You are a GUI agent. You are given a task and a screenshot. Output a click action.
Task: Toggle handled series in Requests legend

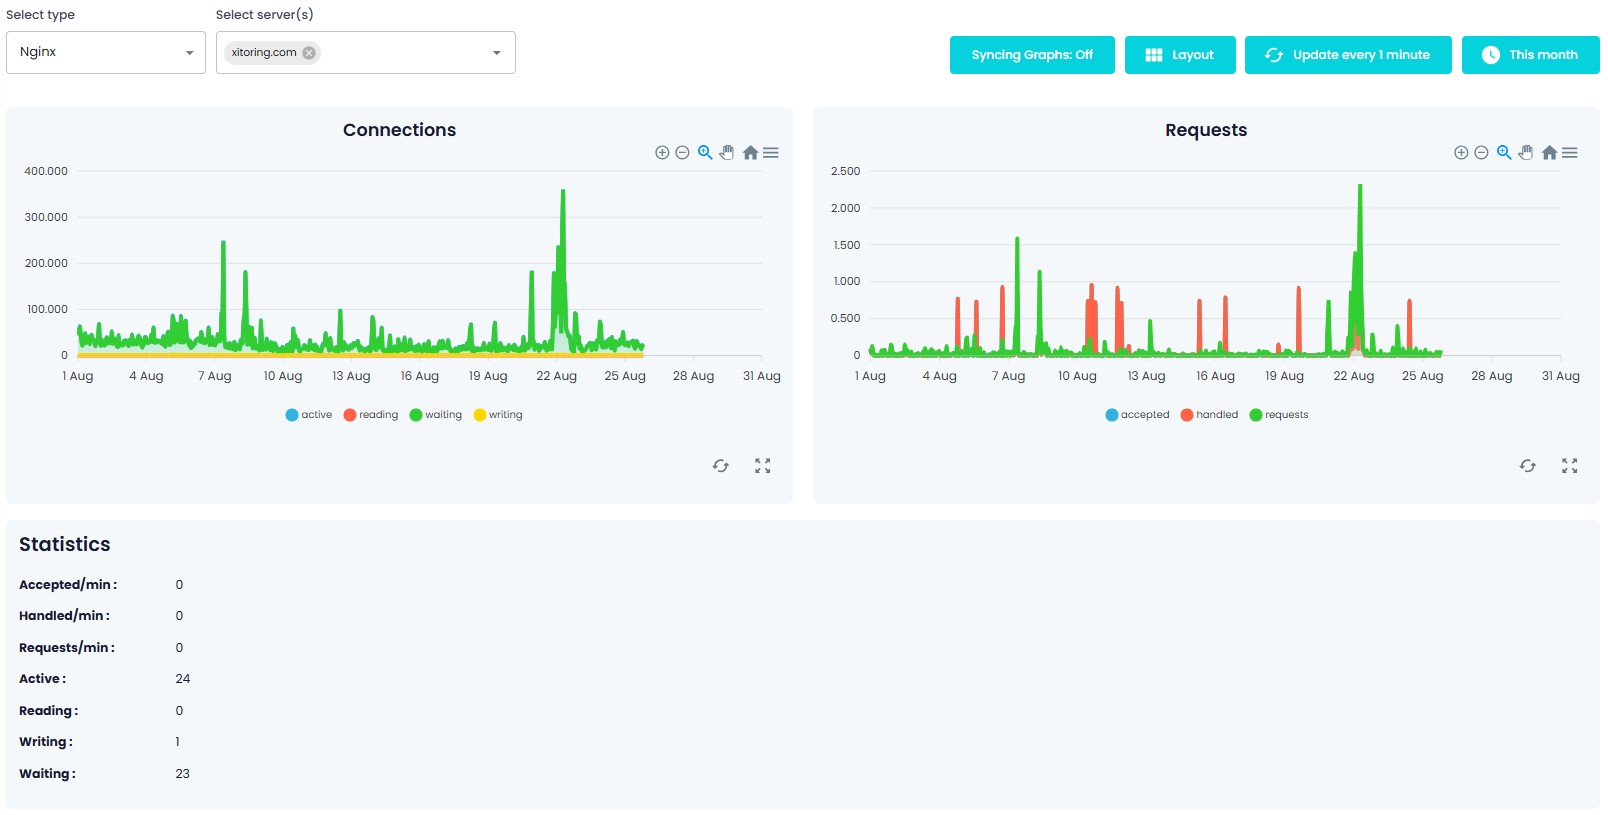click(1209, 415)
